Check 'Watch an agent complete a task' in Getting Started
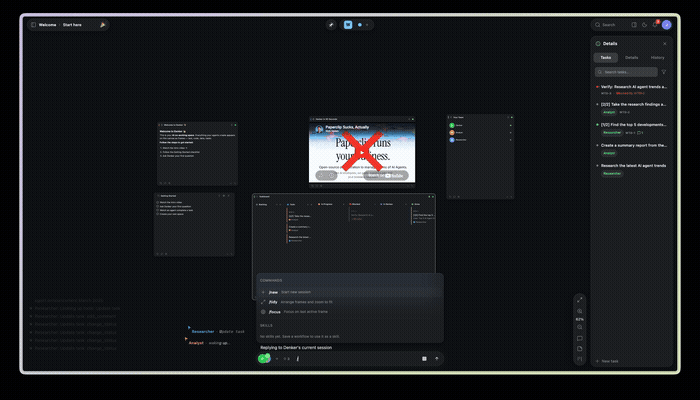Viewport: 700px width, 400px height. (x=158, y=210)
